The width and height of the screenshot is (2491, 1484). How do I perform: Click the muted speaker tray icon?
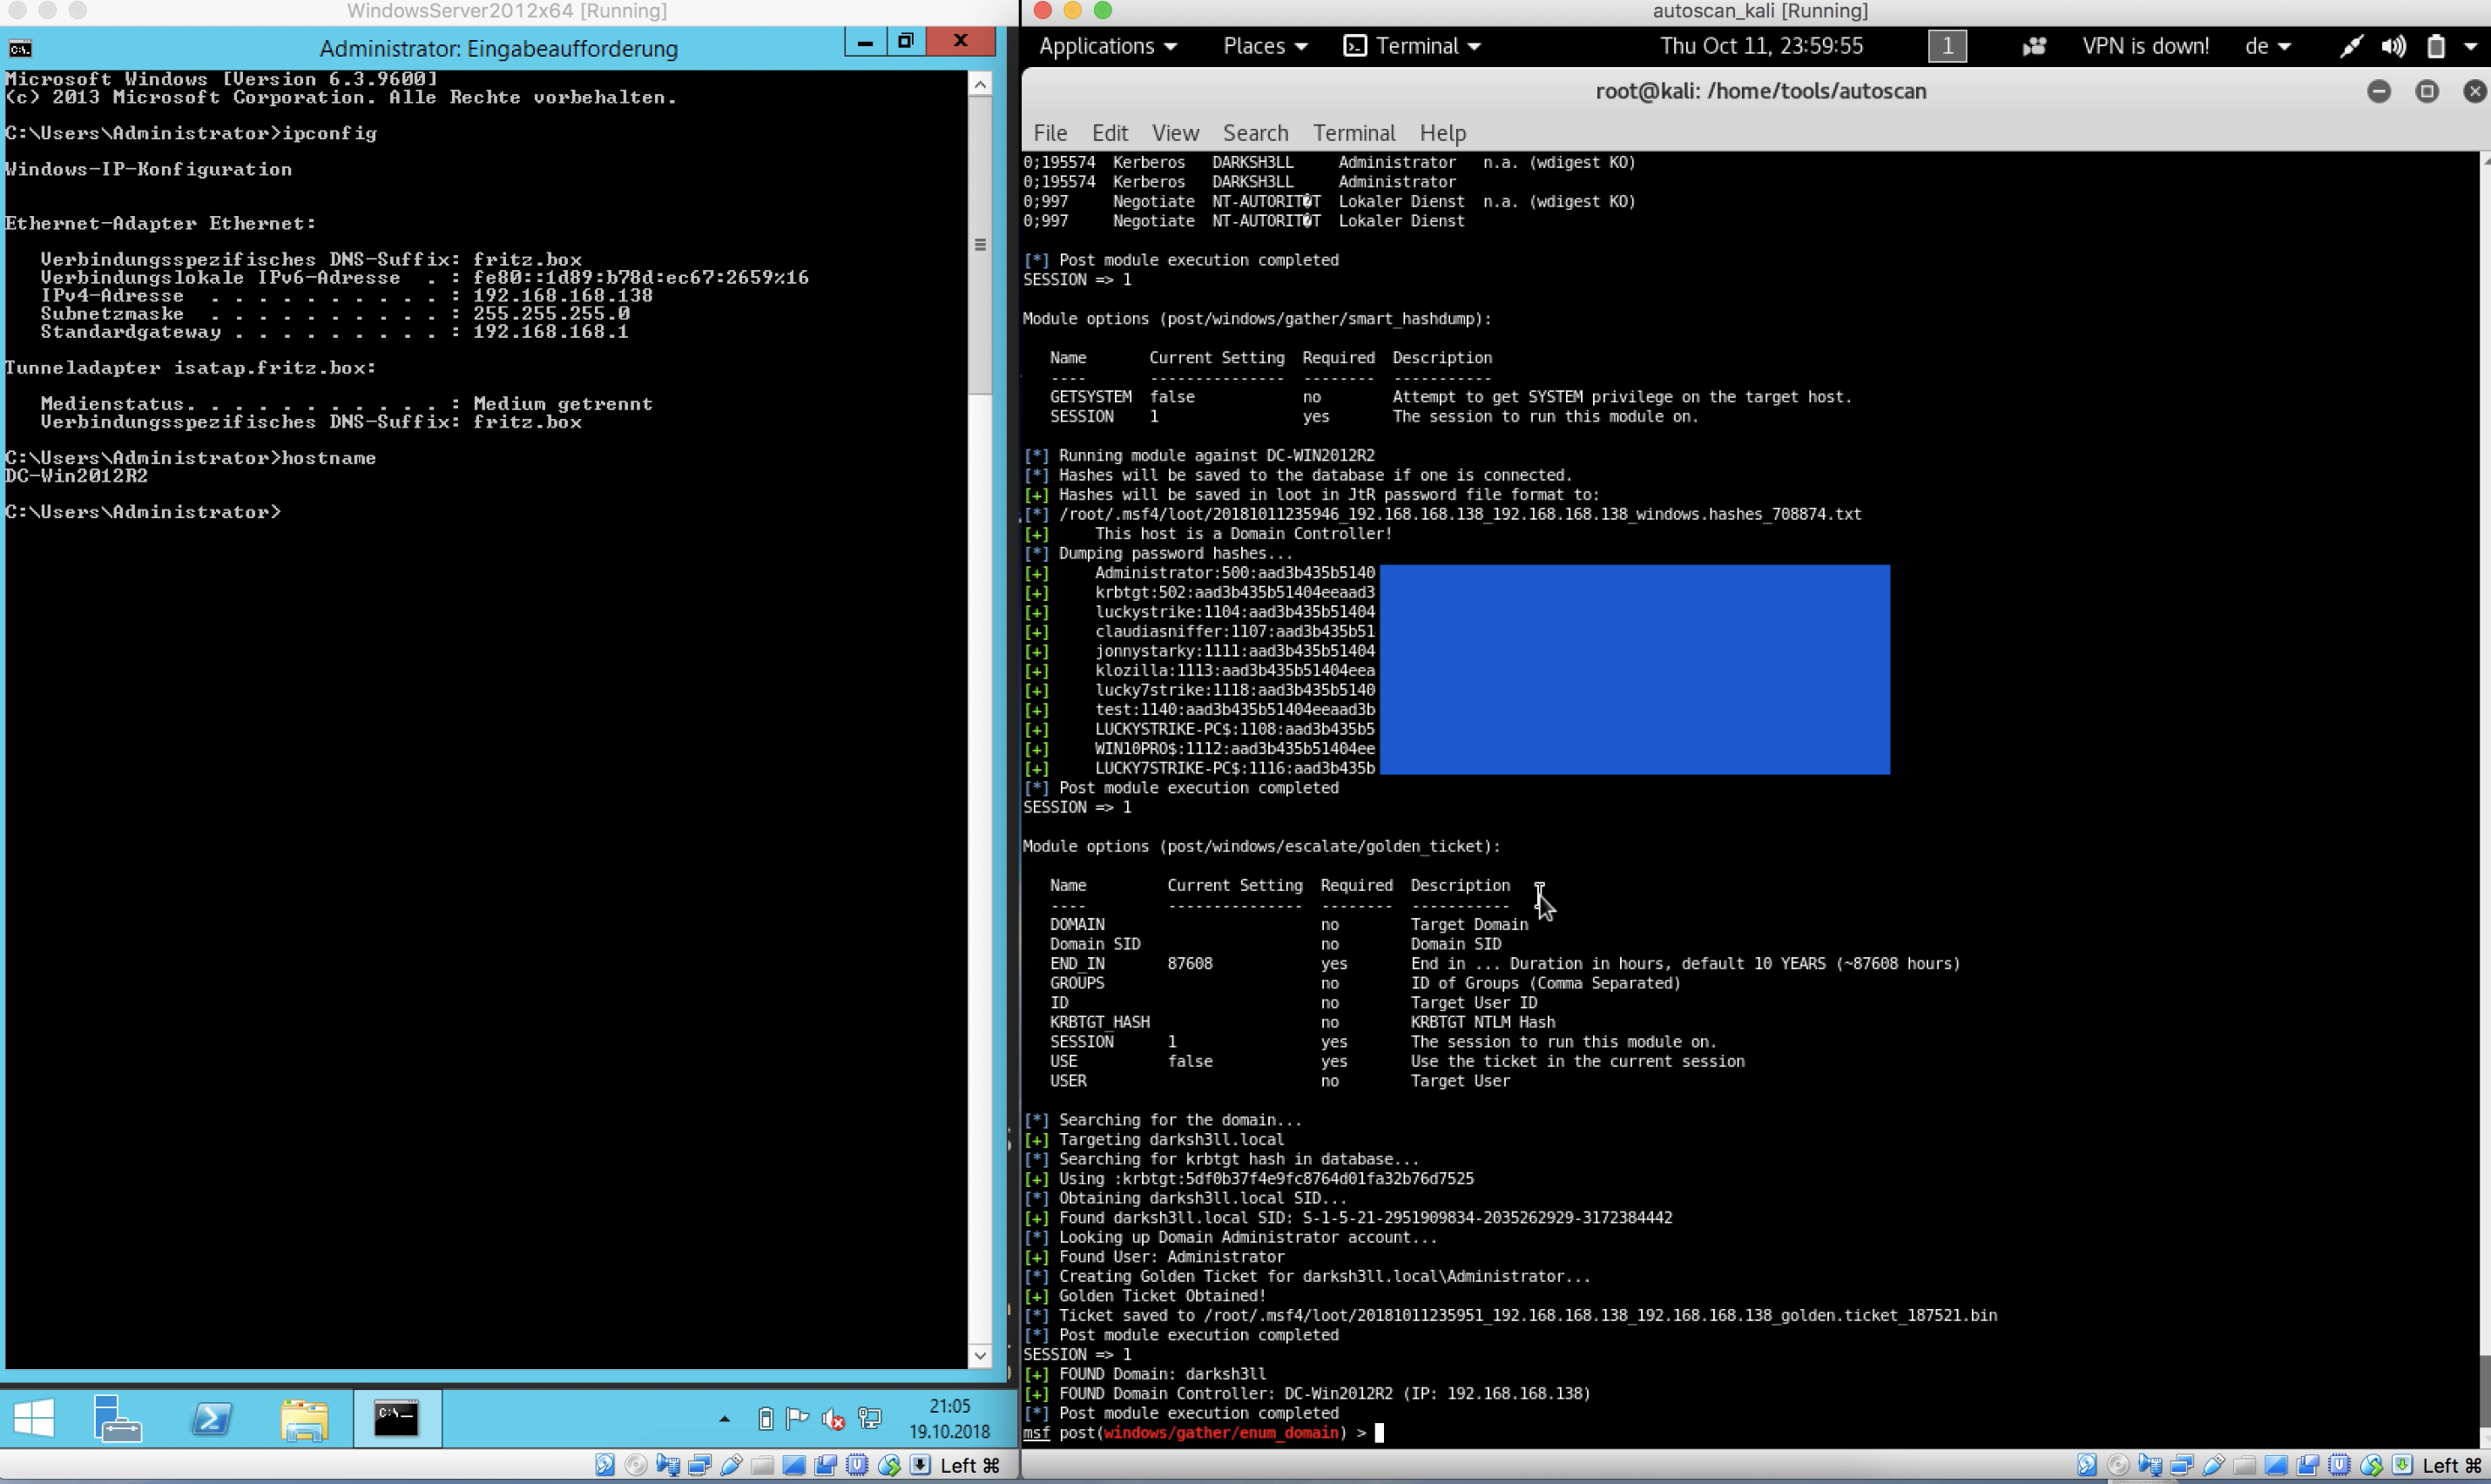(x=833, y=1418)
